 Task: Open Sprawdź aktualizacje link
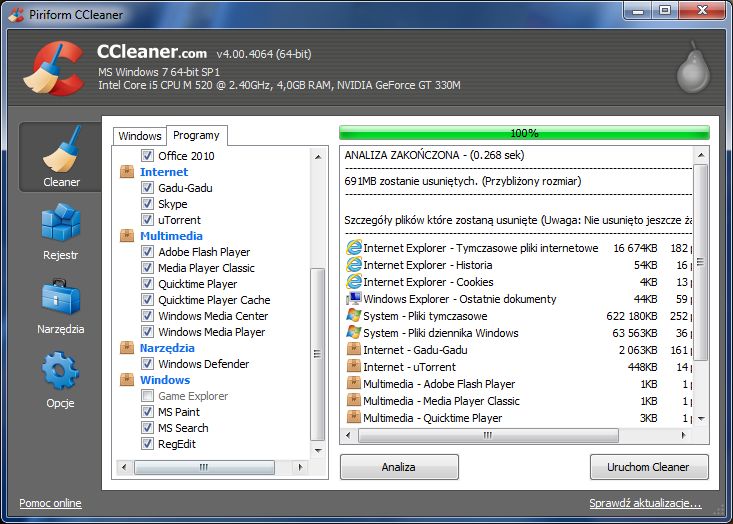(x=645, y=503)
